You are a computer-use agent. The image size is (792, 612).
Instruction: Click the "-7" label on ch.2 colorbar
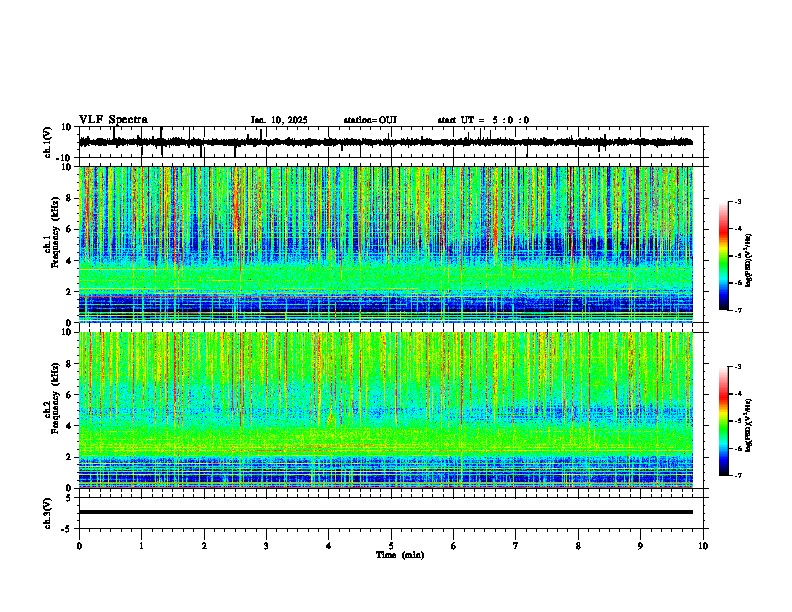(737, 476)
